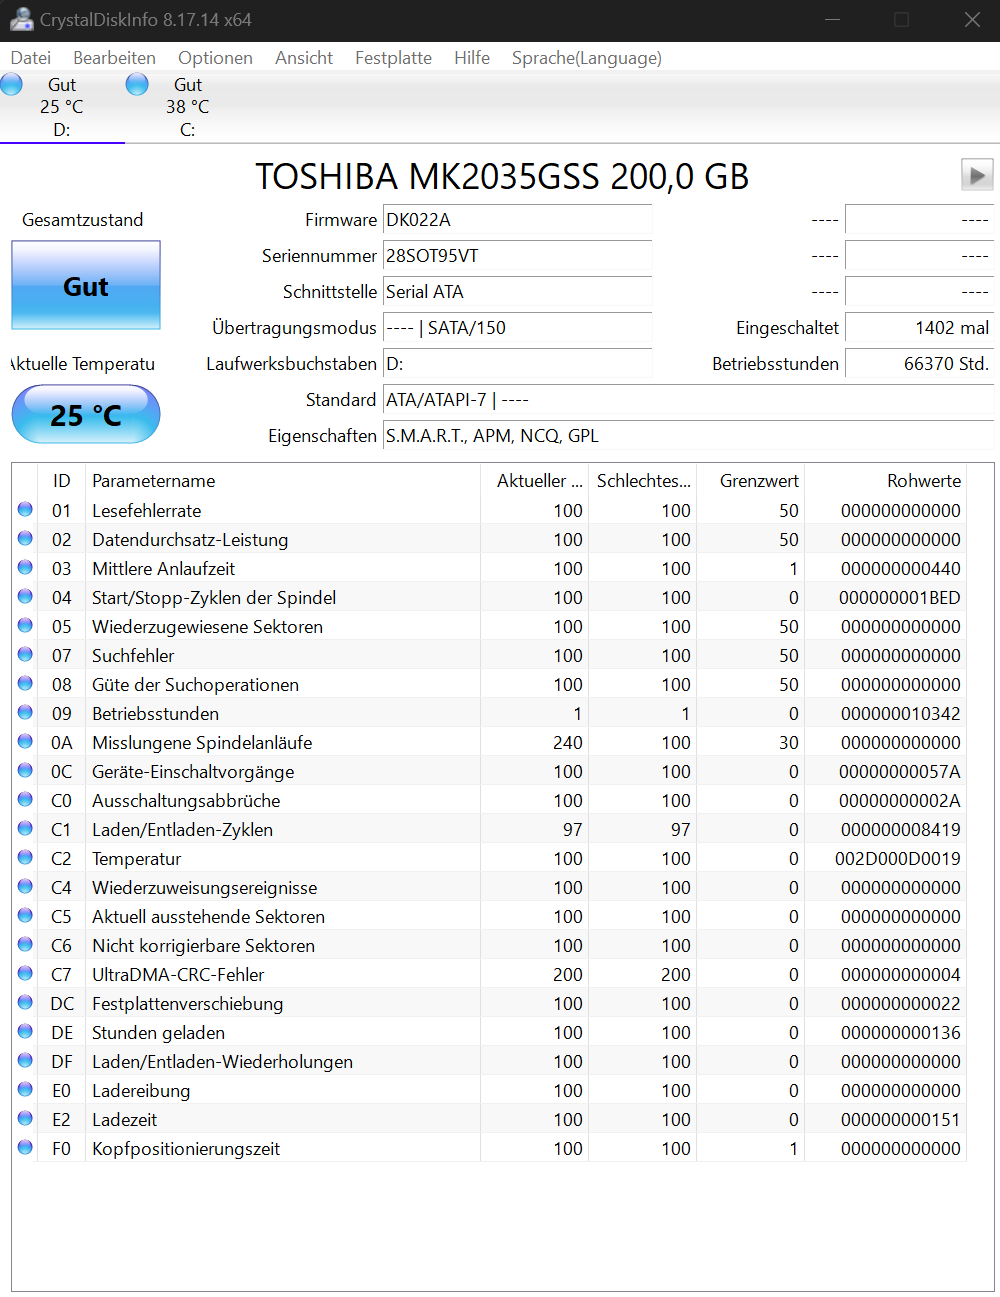Select the raw value 002D000D0019
This screenshot has width=1000, height=1297.
coord(898,858)
